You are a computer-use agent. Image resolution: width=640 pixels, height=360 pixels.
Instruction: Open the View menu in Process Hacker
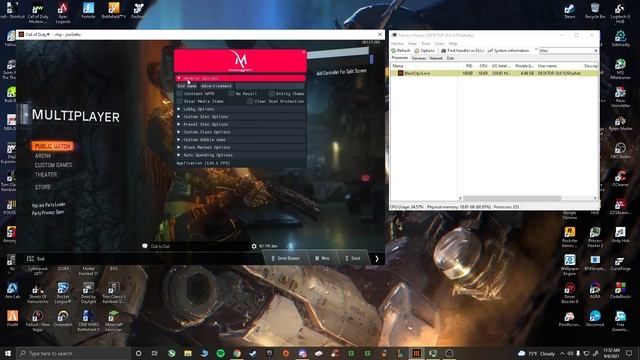pos(413,44)
